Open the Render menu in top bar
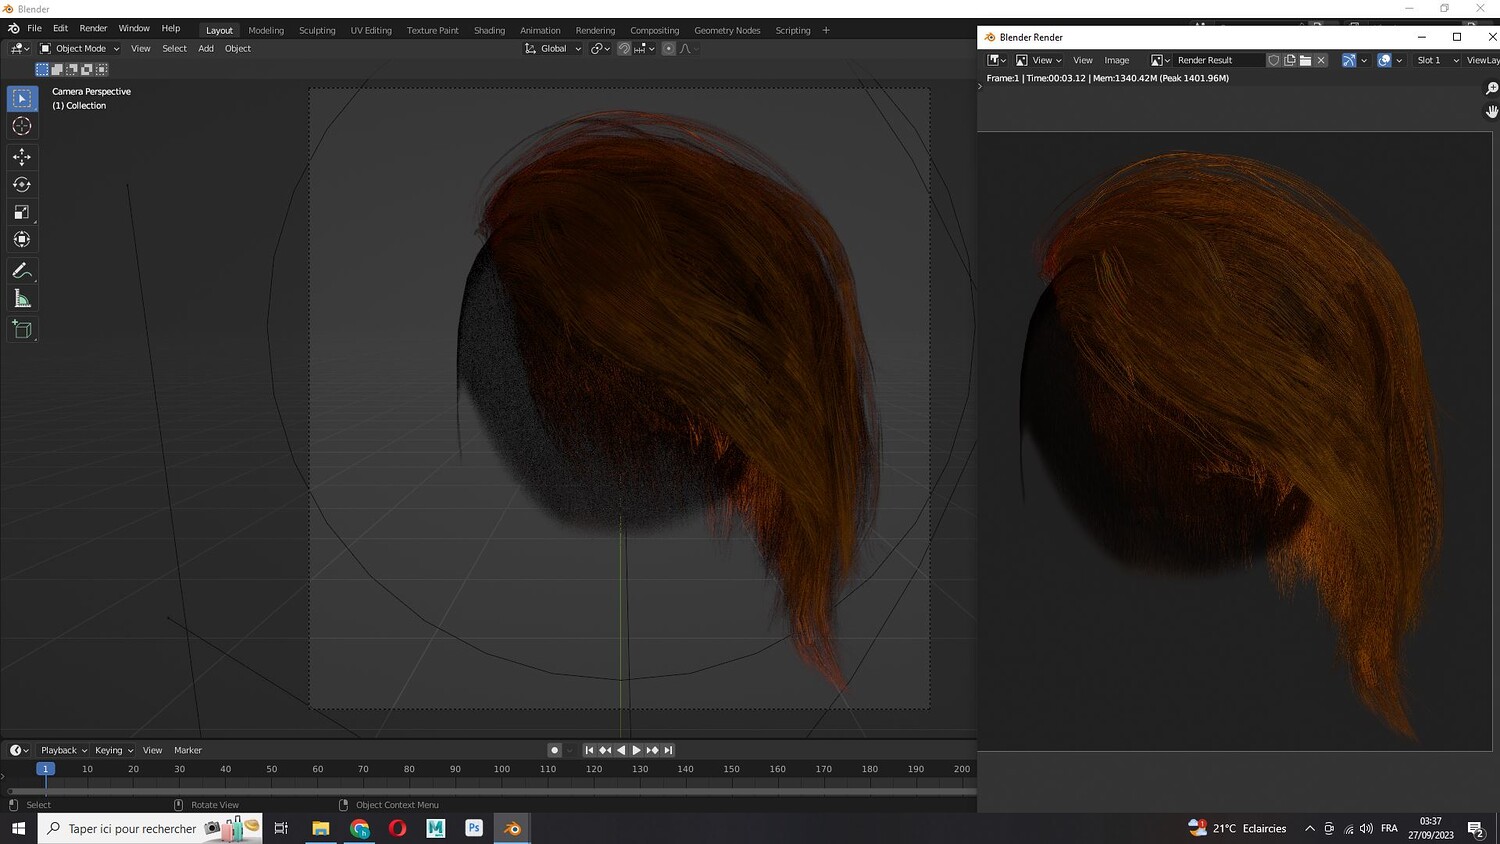Screen dimensions: 1500x844 (93, 29)
